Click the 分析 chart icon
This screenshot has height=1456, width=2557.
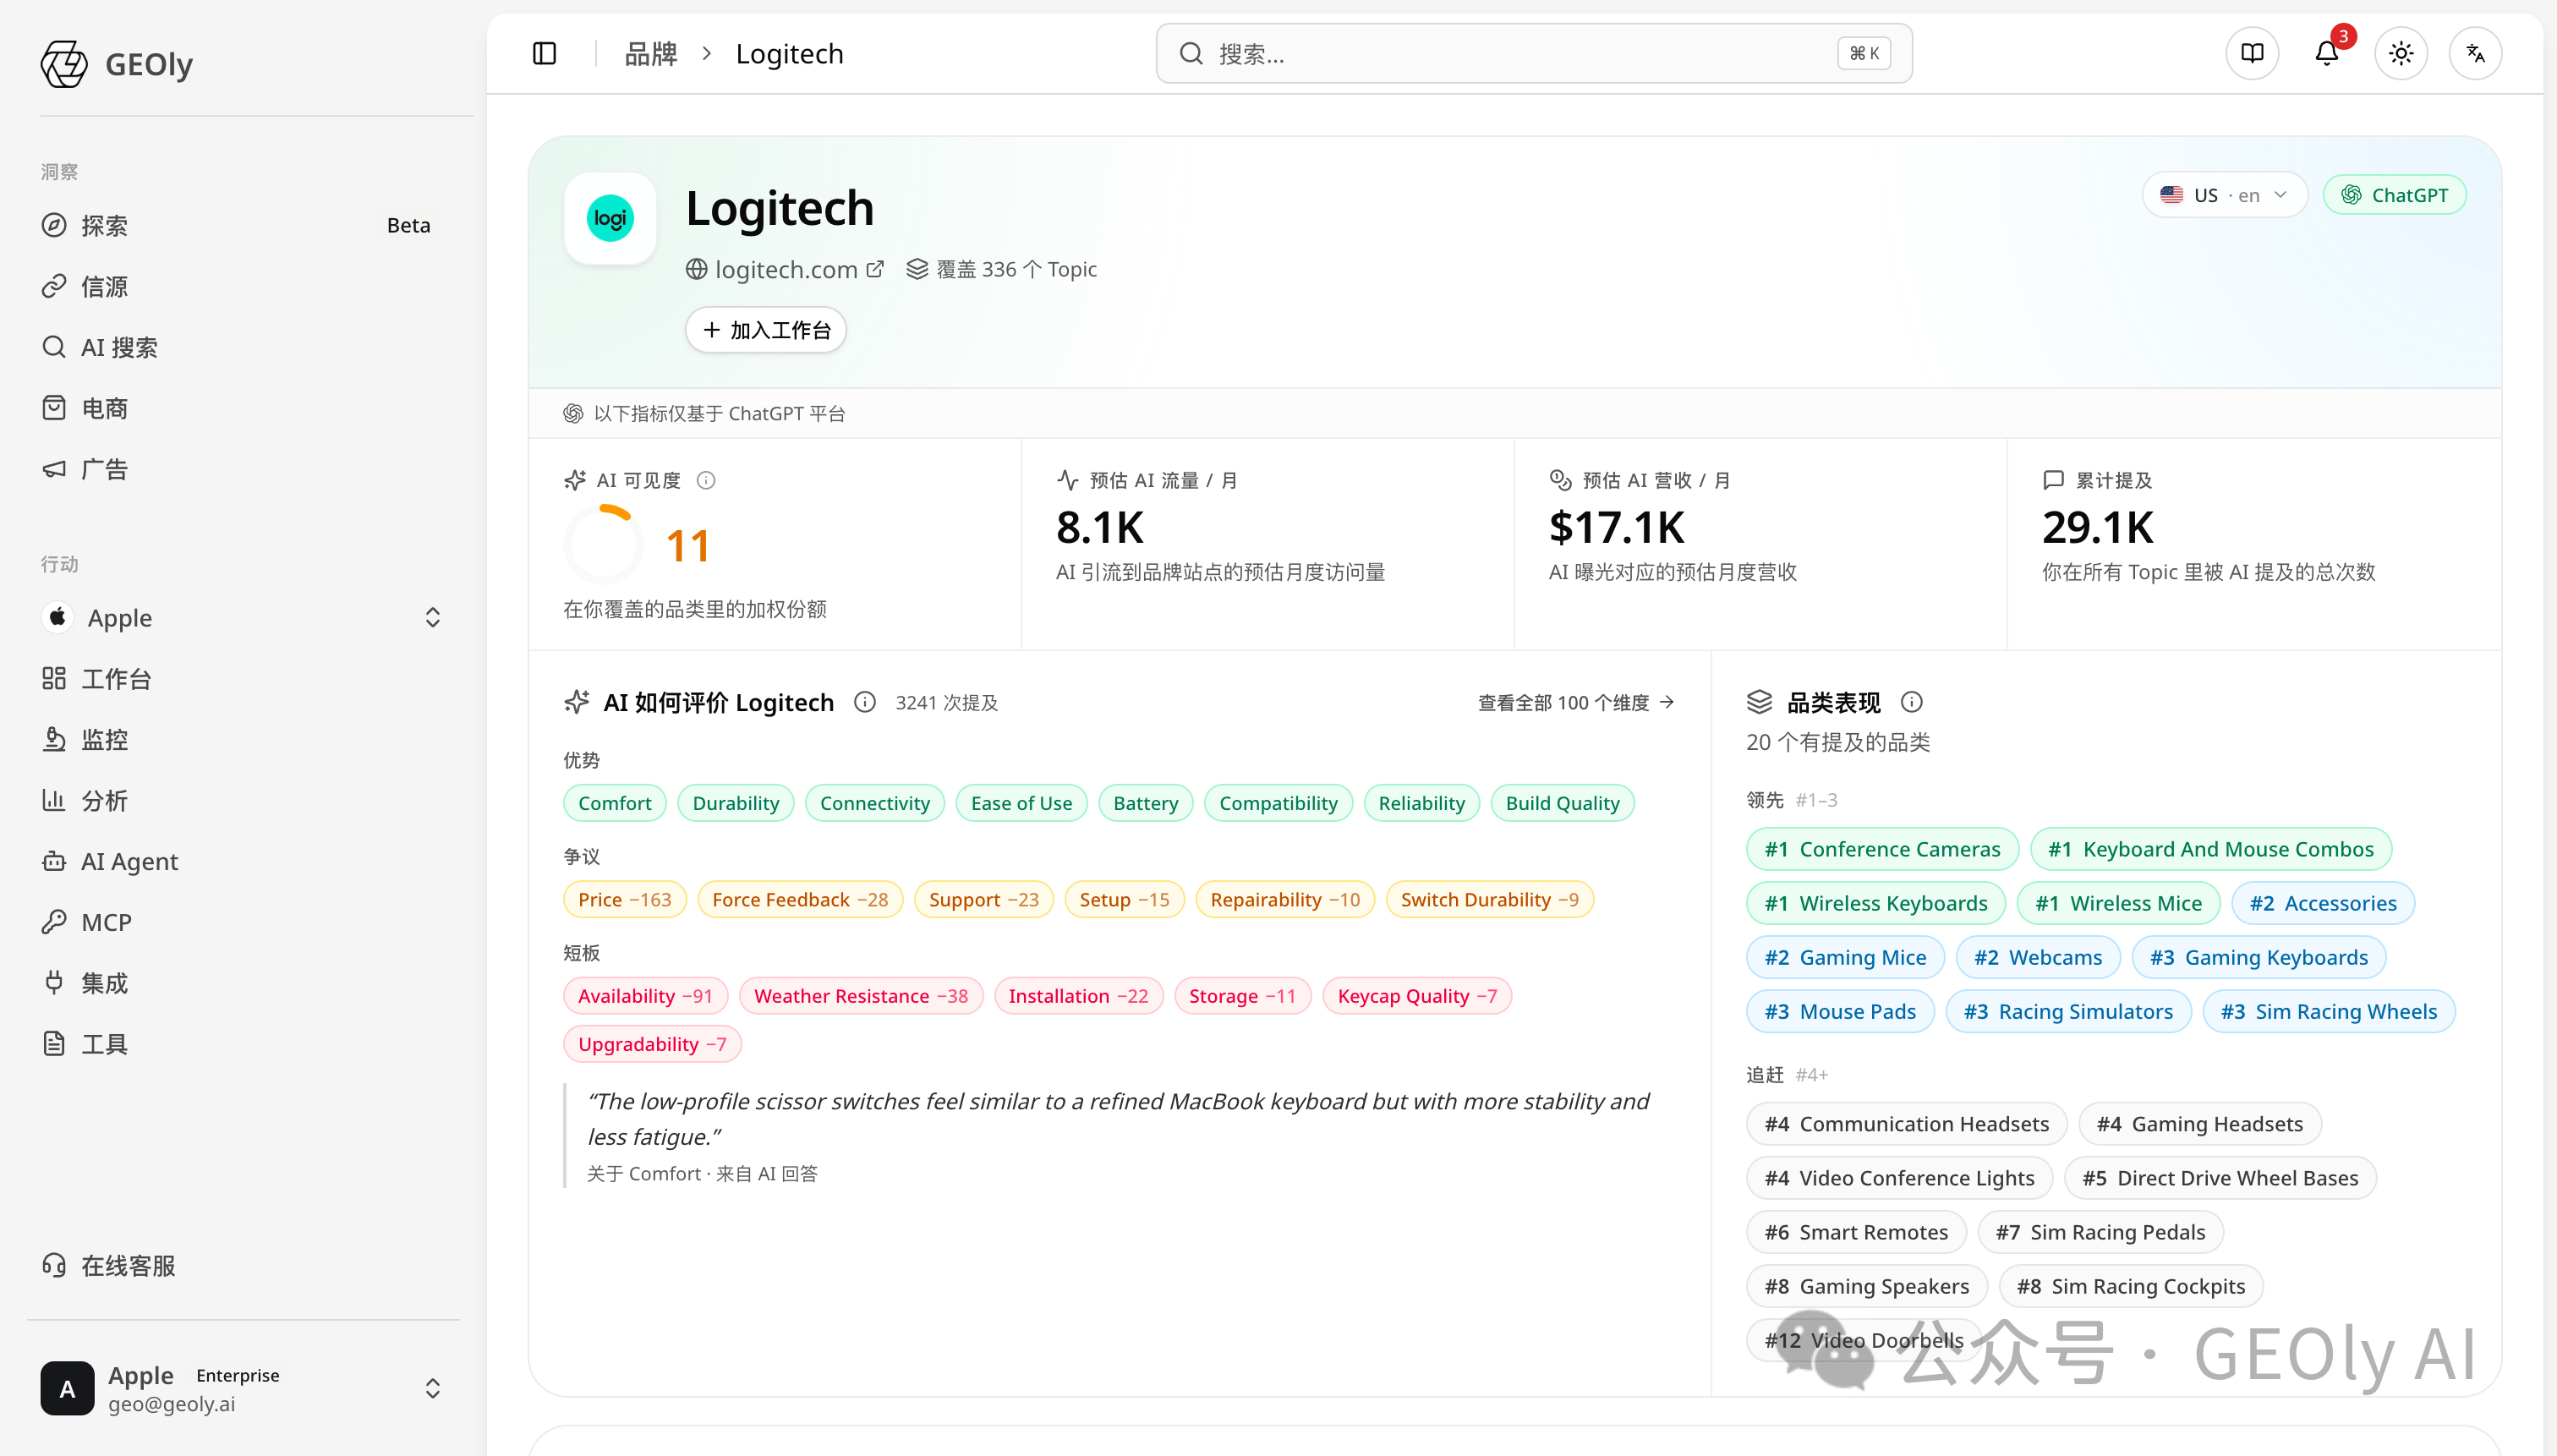click(x=54, y=800)
